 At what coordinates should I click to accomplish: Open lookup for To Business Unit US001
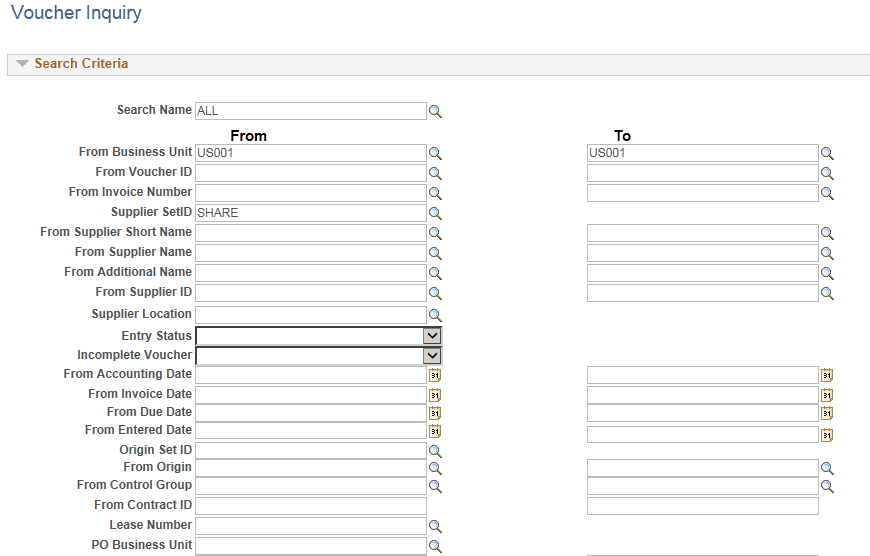pos(827,154)
